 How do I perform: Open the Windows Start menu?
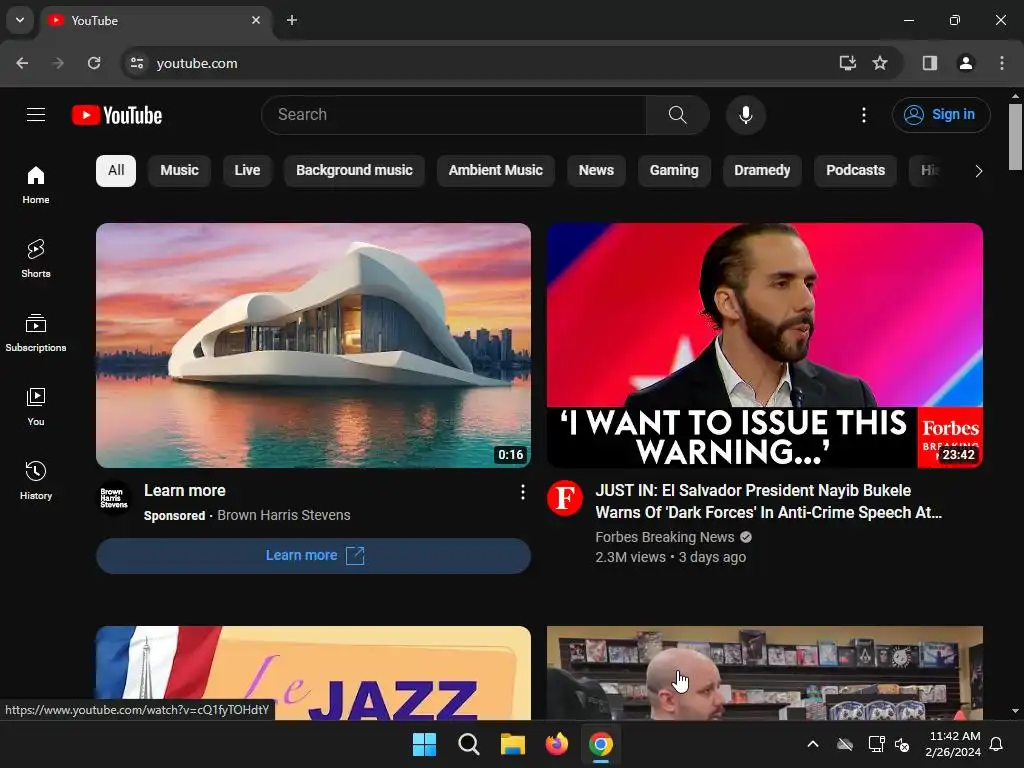pos(424,744)
